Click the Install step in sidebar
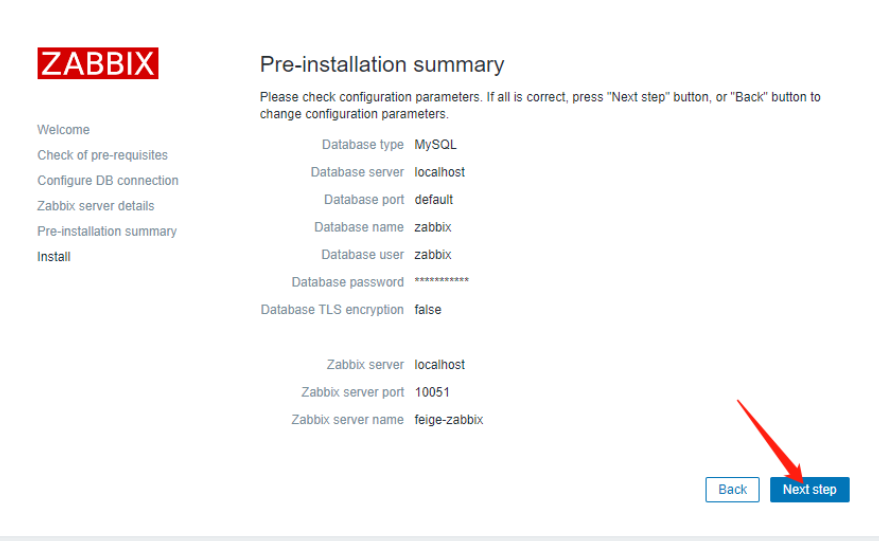This screenshot has height=541, width=879. (x=54, y=257)
